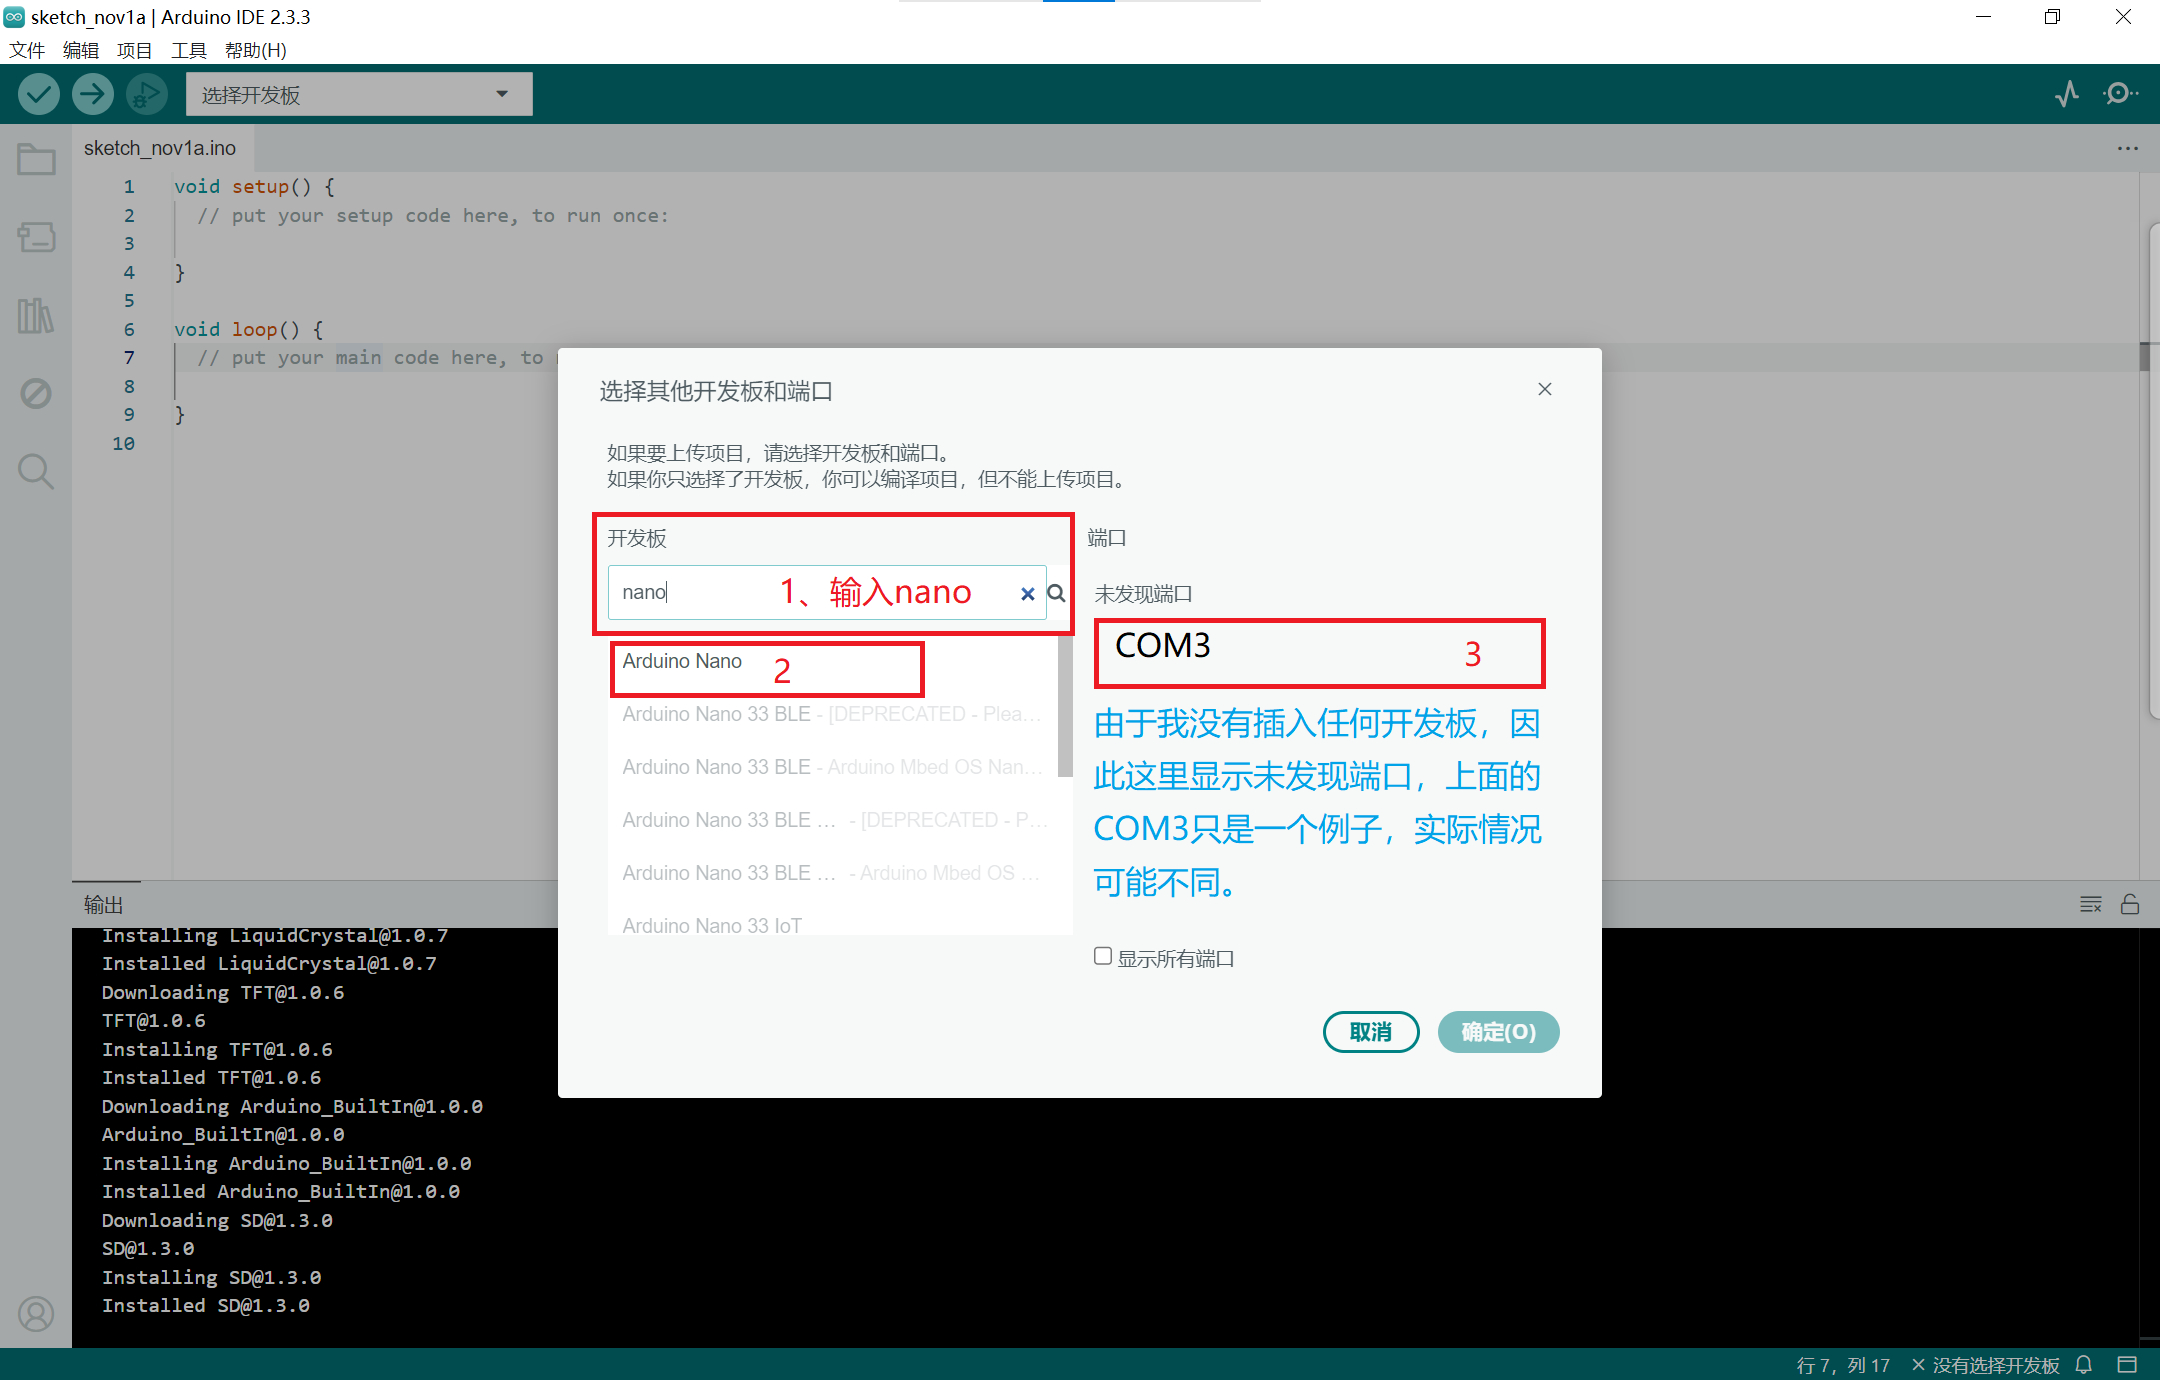Open the 文件 menu

tap(27, 50)
